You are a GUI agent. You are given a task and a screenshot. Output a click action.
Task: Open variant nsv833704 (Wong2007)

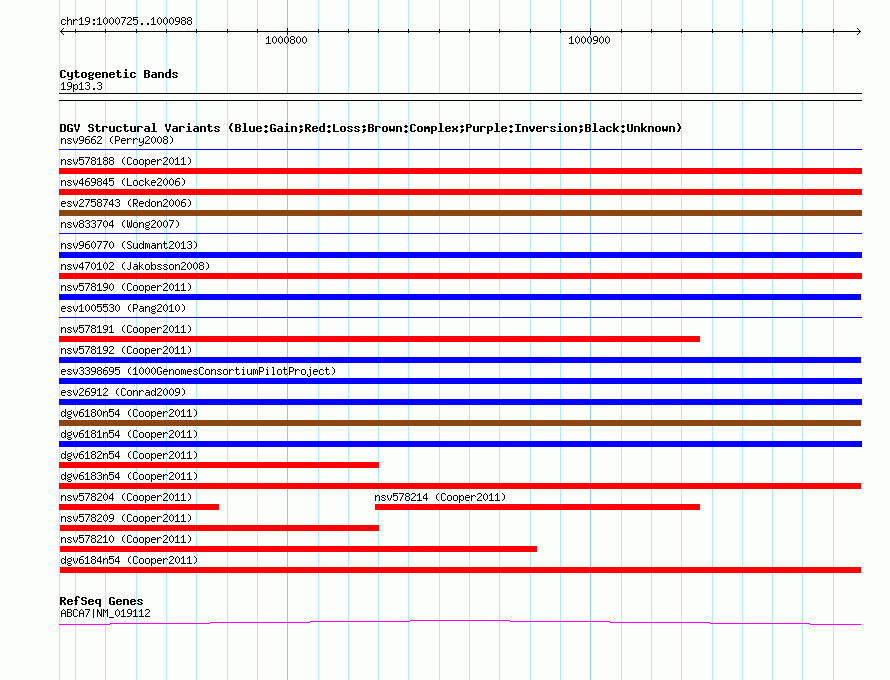(120, 224)
